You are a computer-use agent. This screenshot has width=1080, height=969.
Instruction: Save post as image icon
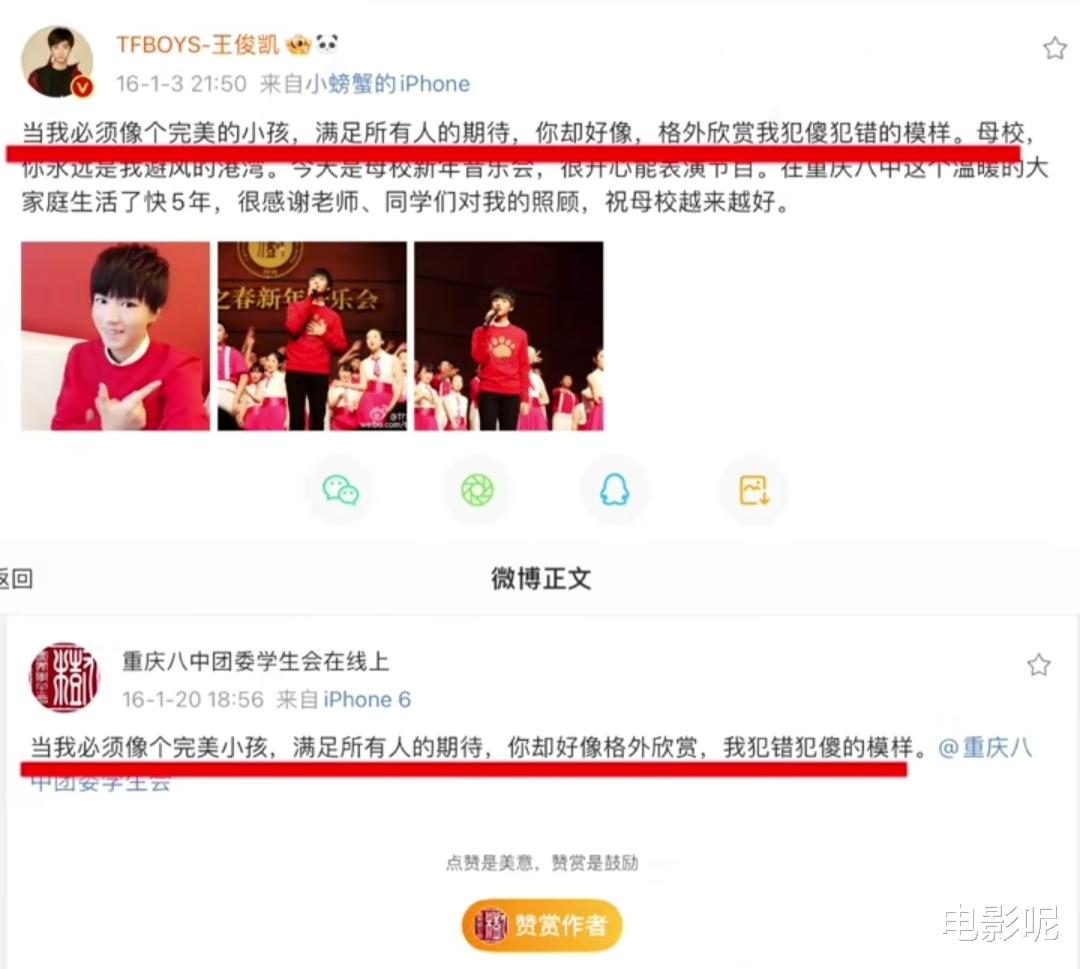click(754, 490)
